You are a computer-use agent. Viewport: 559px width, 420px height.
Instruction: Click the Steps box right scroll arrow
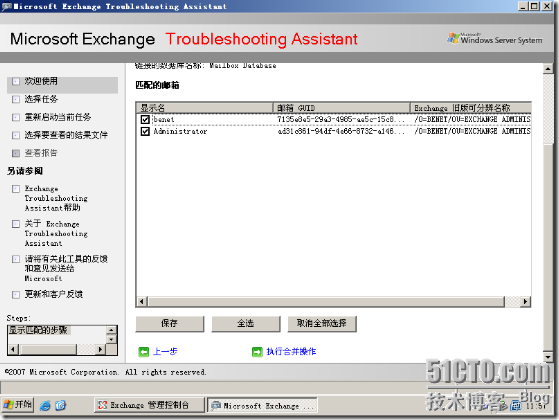[x=101, y=349]
